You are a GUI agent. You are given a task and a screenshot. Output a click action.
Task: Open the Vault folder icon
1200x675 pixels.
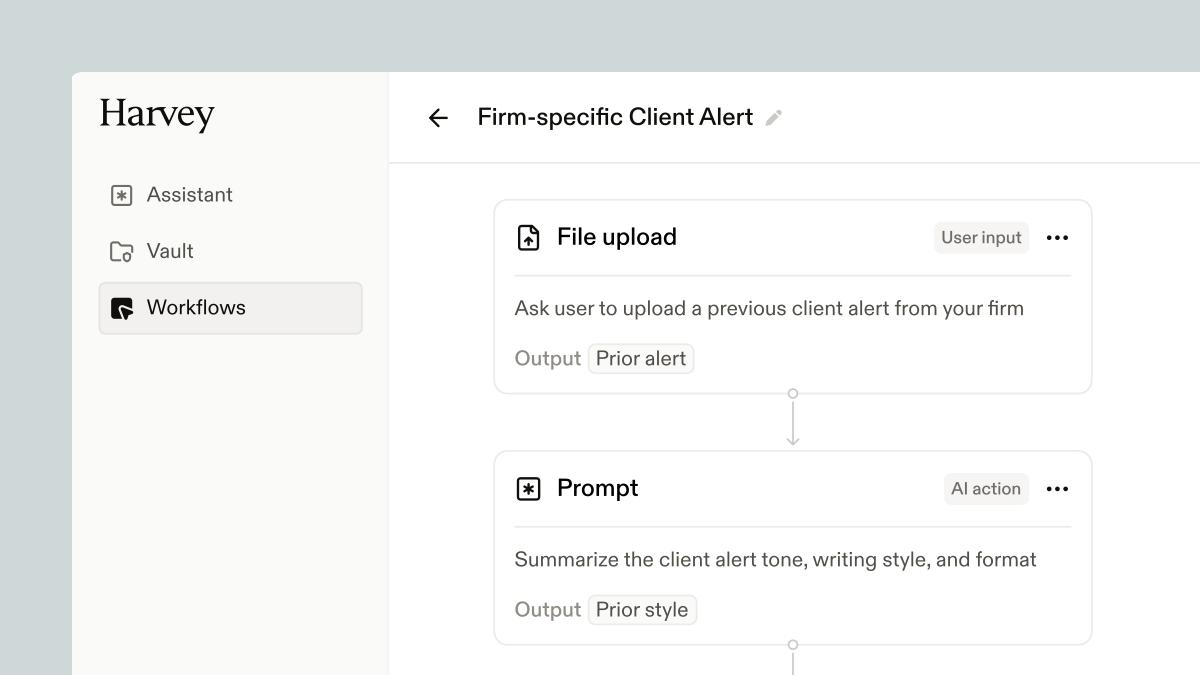pyautogui.click(x=120, y=251)
